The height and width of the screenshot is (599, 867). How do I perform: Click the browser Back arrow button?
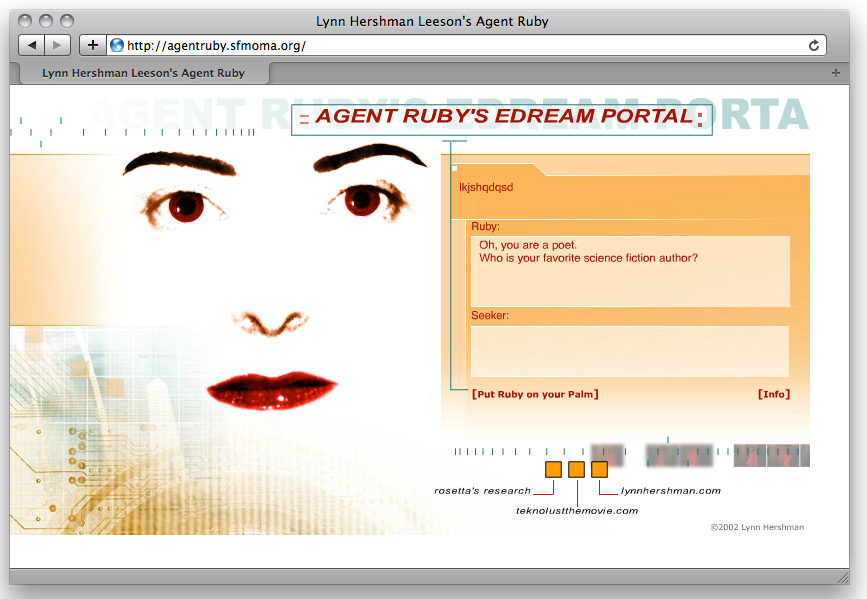click(32, 45)
